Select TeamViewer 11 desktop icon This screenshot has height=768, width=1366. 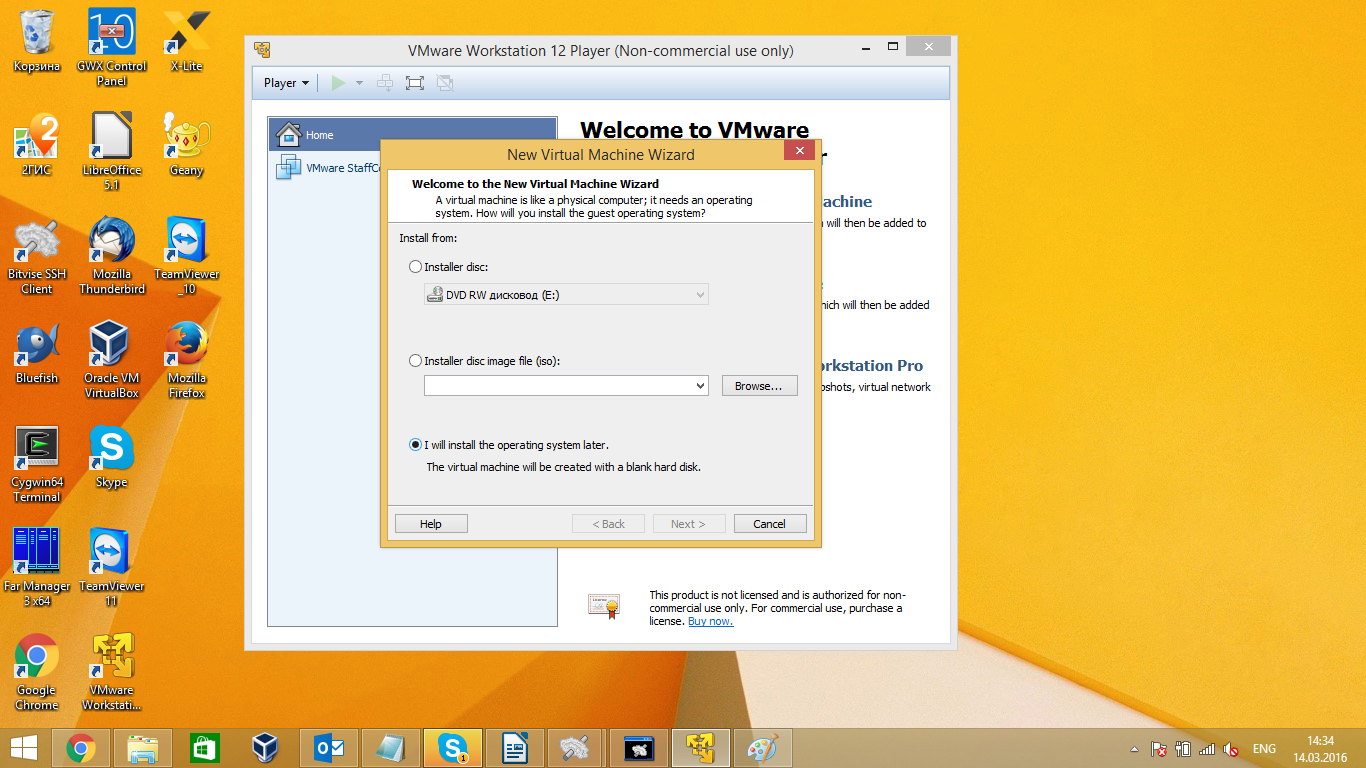pyautogui.click(x=112, y=567)
